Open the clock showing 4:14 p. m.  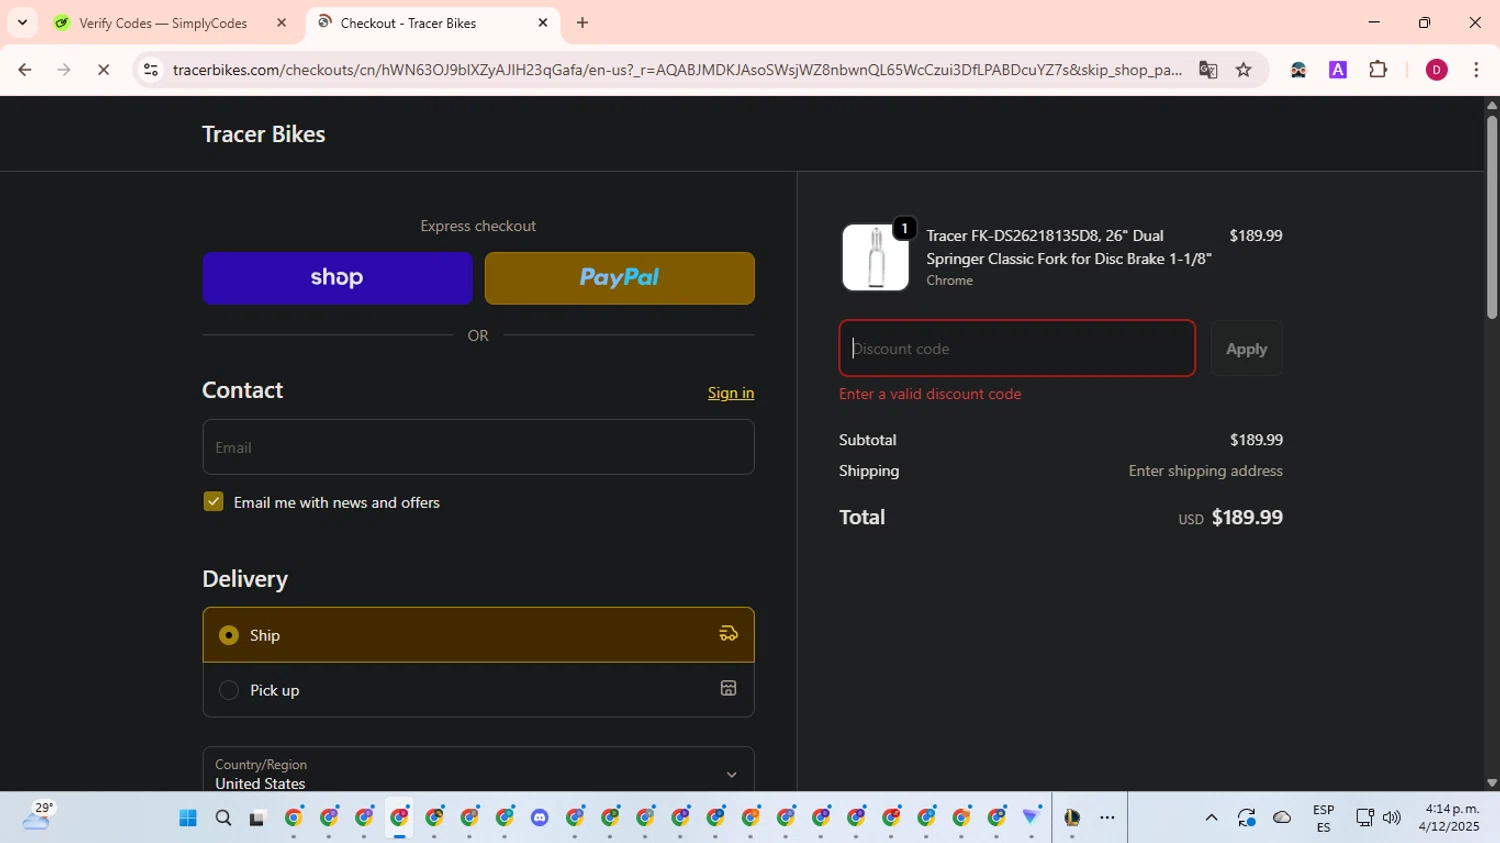[1451, 817]
